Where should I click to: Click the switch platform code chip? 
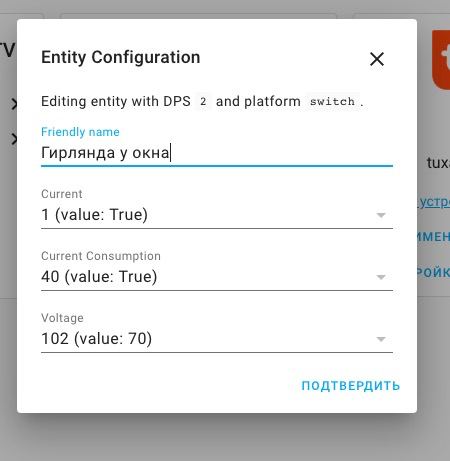click(x=332, y=101)
